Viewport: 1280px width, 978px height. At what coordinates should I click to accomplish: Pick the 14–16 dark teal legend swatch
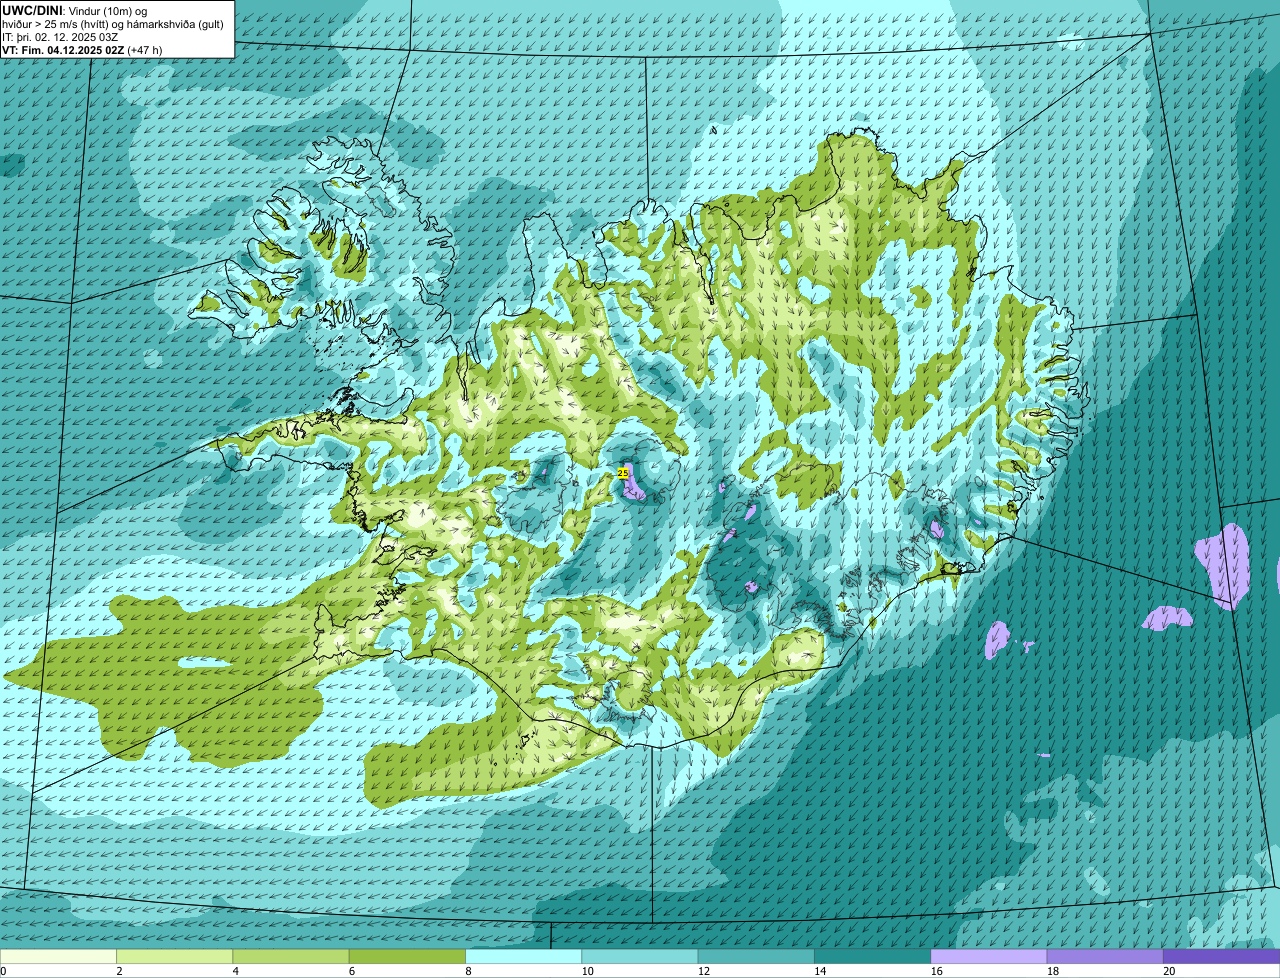872,956
